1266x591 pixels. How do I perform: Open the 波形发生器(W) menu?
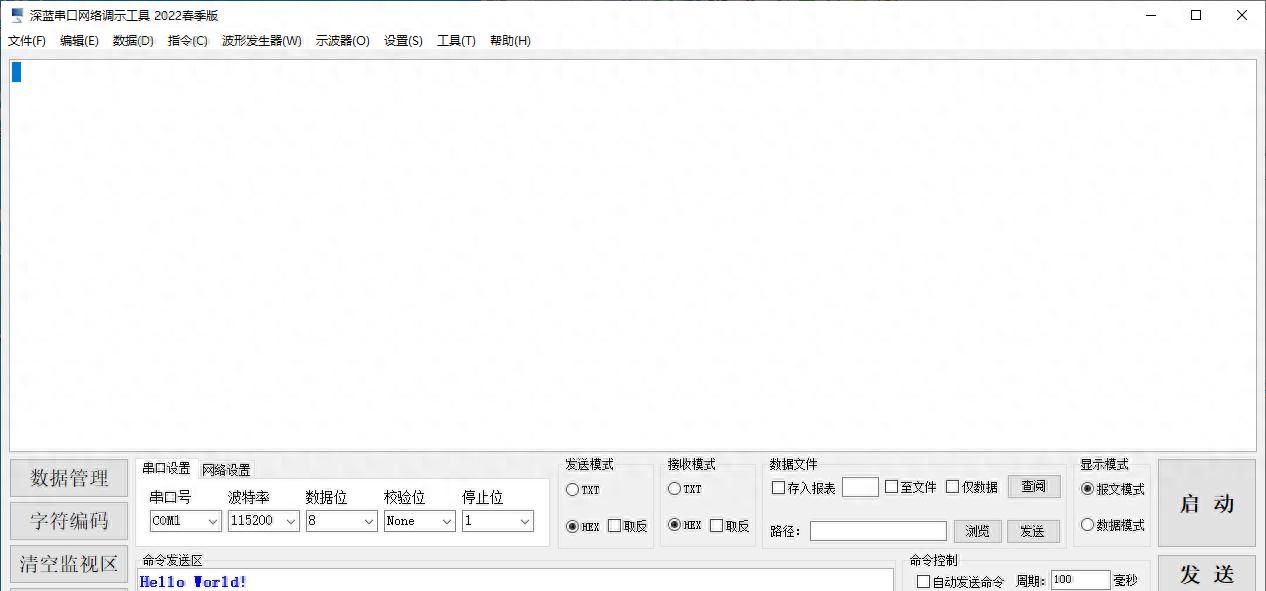click(261, 41)
